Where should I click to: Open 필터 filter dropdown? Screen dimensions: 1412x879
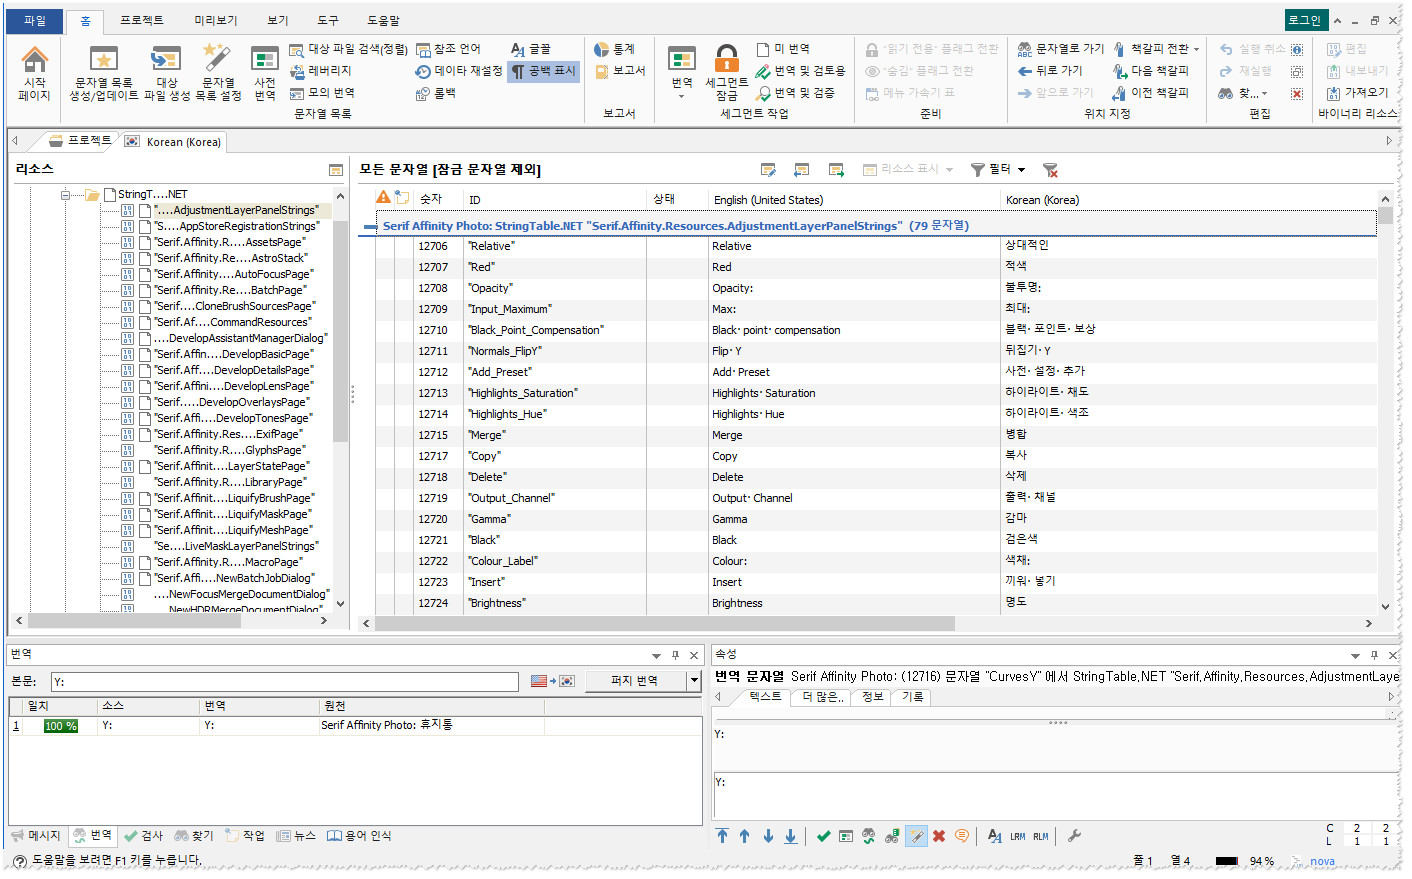pos(998,169)
